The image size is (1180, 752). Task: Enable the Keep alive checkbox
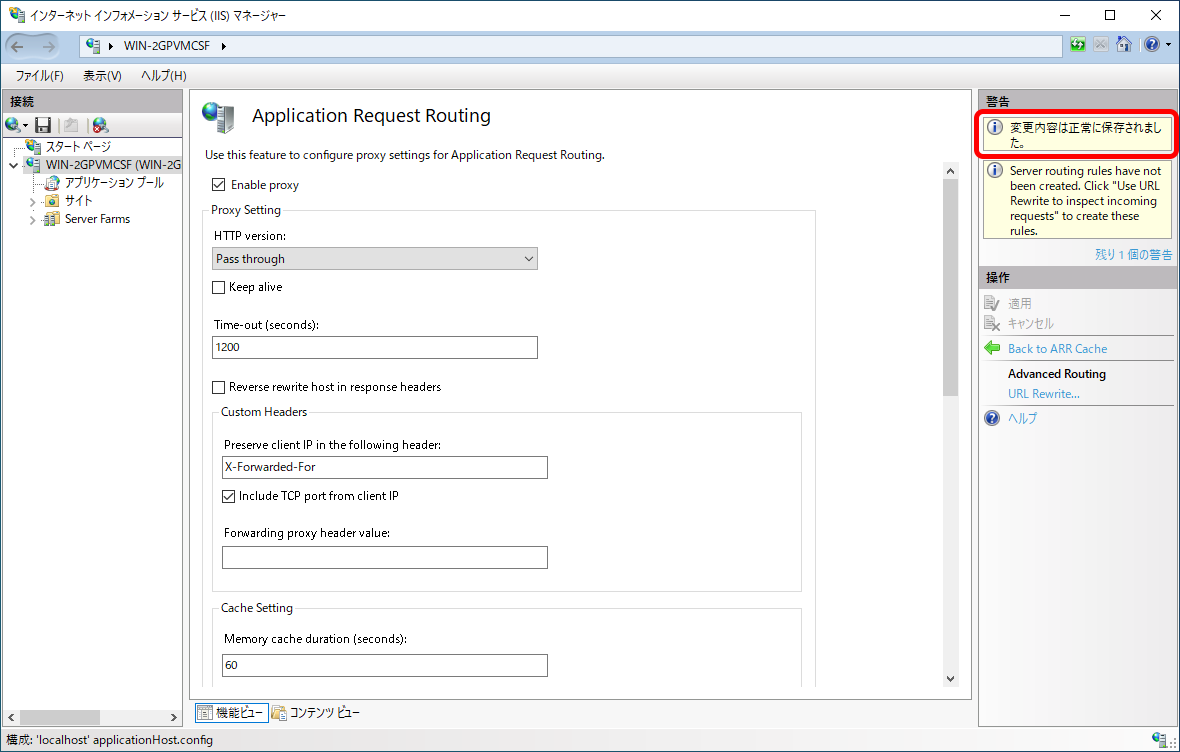click(x=219, y=287)
